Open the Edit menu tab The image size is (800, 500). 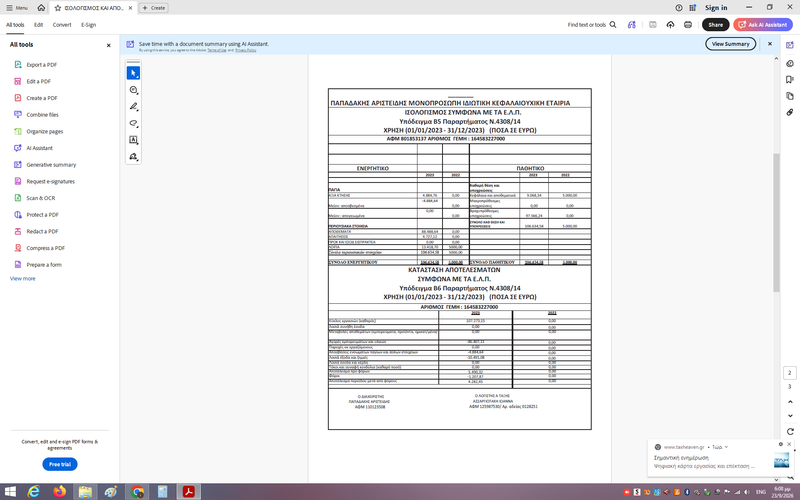pyautogui.click(x=39, y=24)
